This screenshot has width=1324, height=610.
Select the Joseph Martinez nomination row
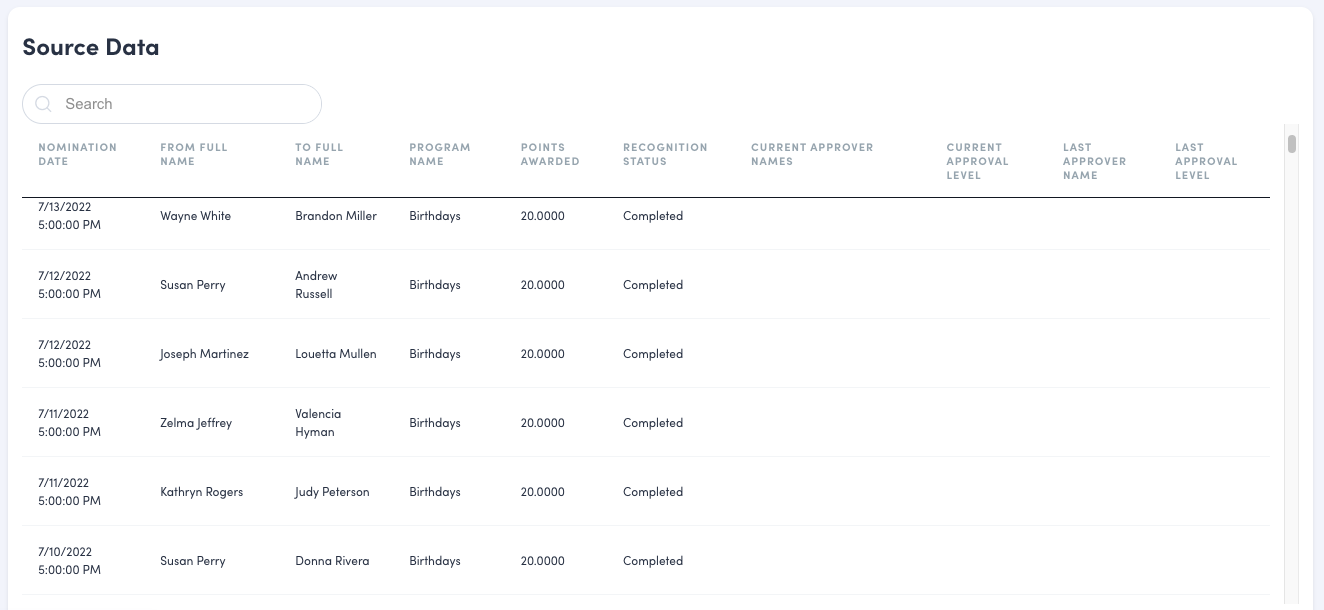[204, 354]
